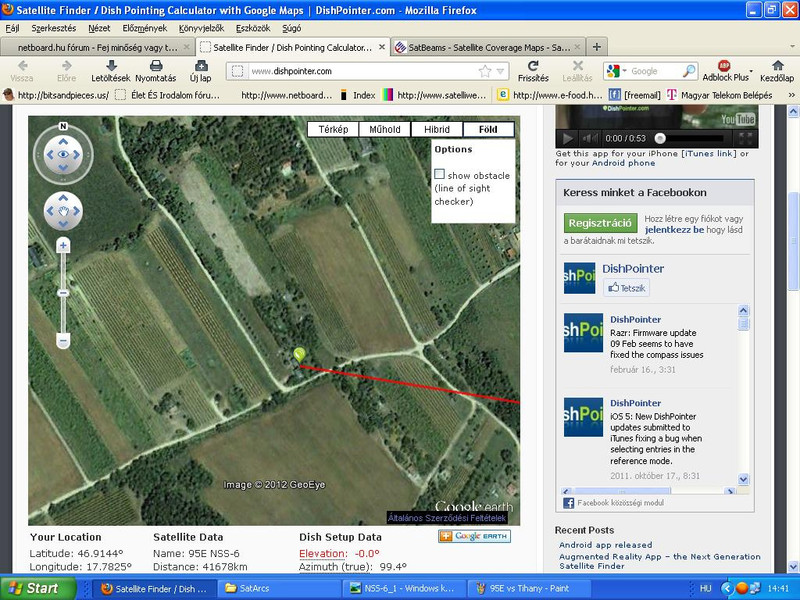Like DishPointer with the Tetszik button
Viewport: 800px width, 600px height.
627,288
